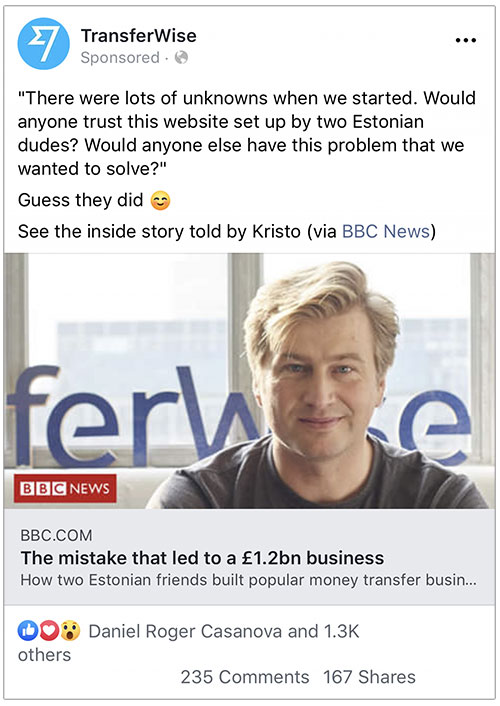Click the red heart Love reaction icon
The width and height of the screenshot is (500, 706).
tap(49, 631)
